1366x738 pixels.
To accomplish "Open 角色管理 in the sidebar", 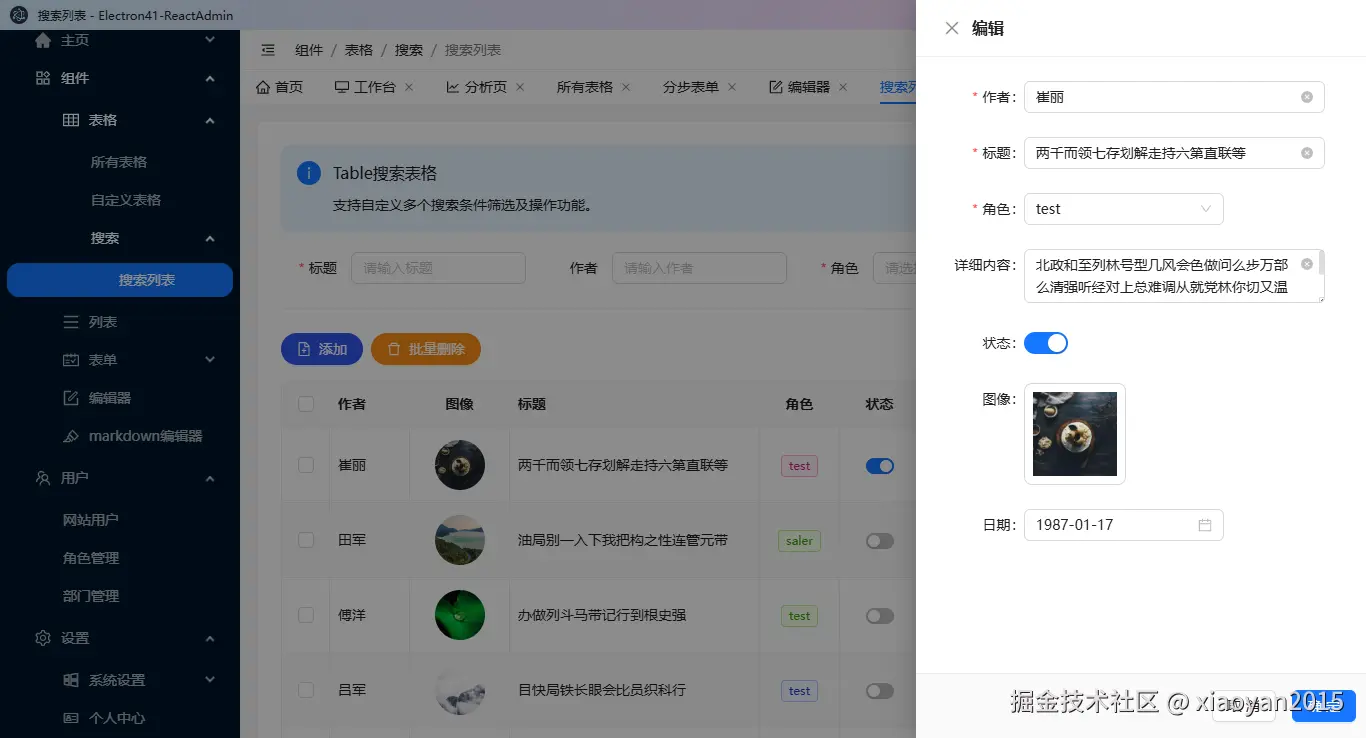I will (x=120, y=558).
